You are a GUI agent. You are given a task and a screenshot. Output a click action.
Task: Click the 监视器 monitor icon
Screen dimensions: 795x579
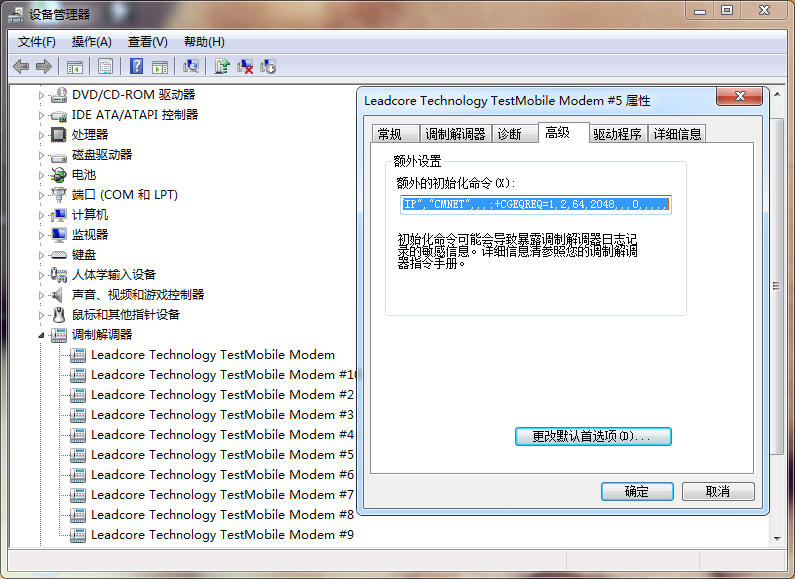point(59,235)
